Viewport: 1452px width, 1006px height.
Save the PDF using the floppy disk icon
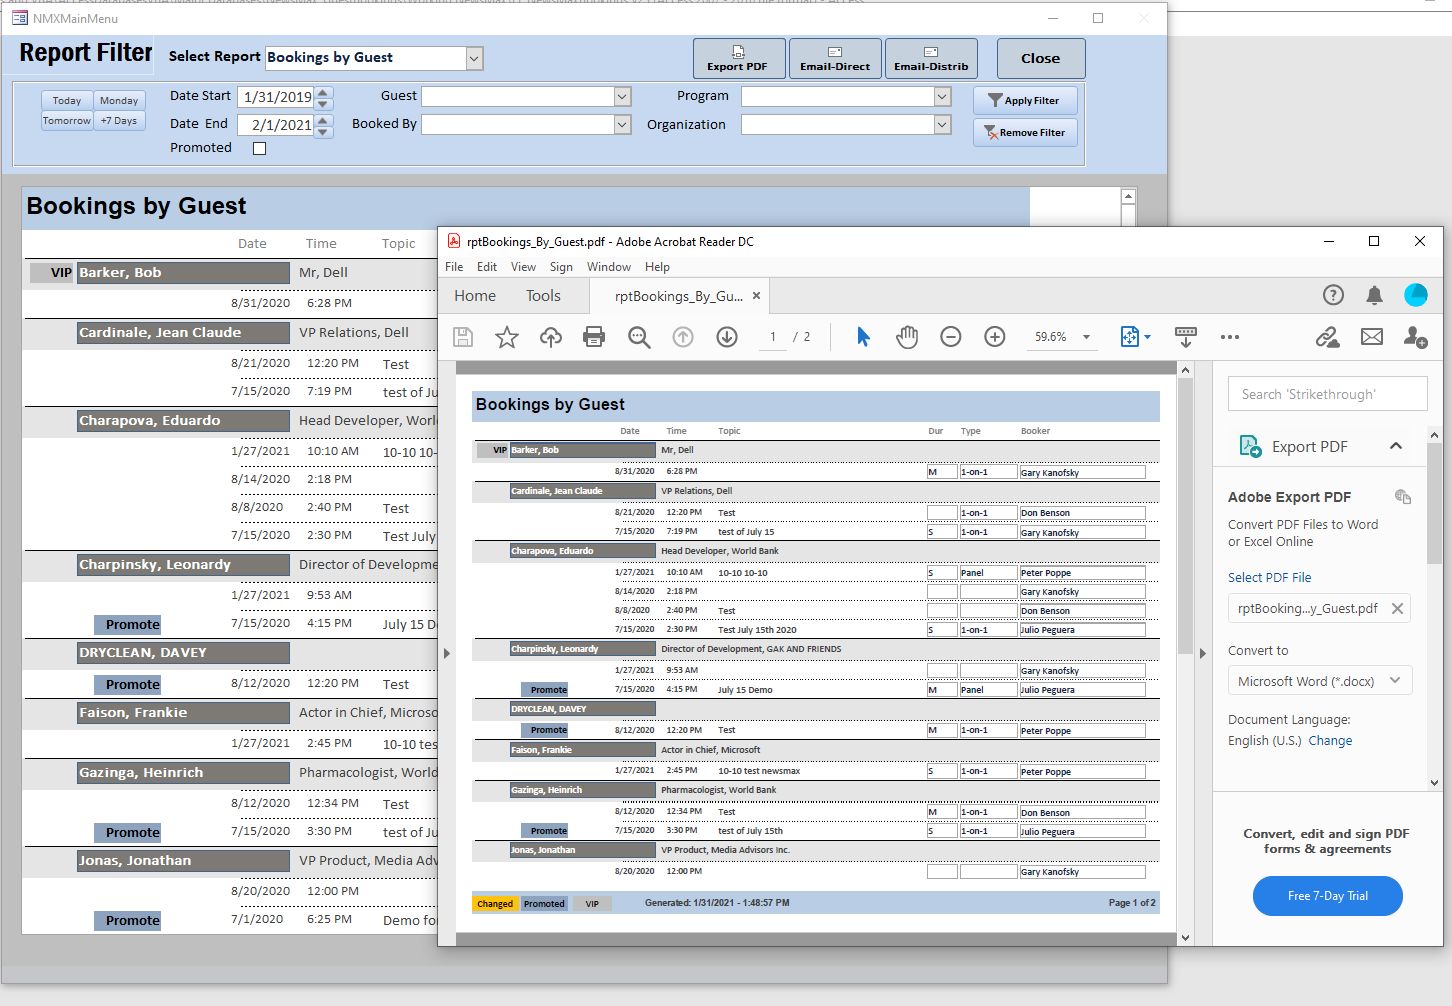(463, 337)
